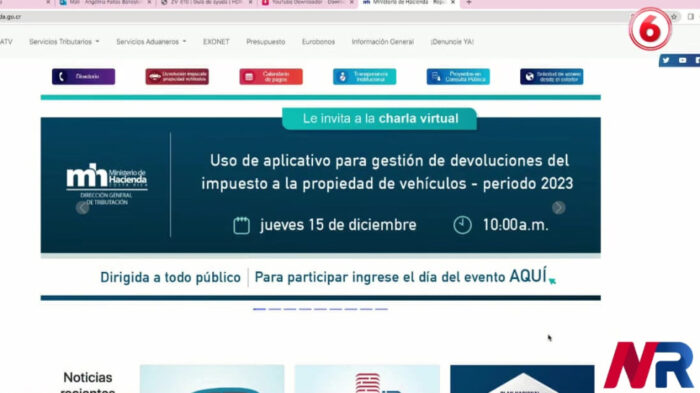Open the Twitter social icon
The height and width of the screenshot is (393, 700).
pos(666,60)
